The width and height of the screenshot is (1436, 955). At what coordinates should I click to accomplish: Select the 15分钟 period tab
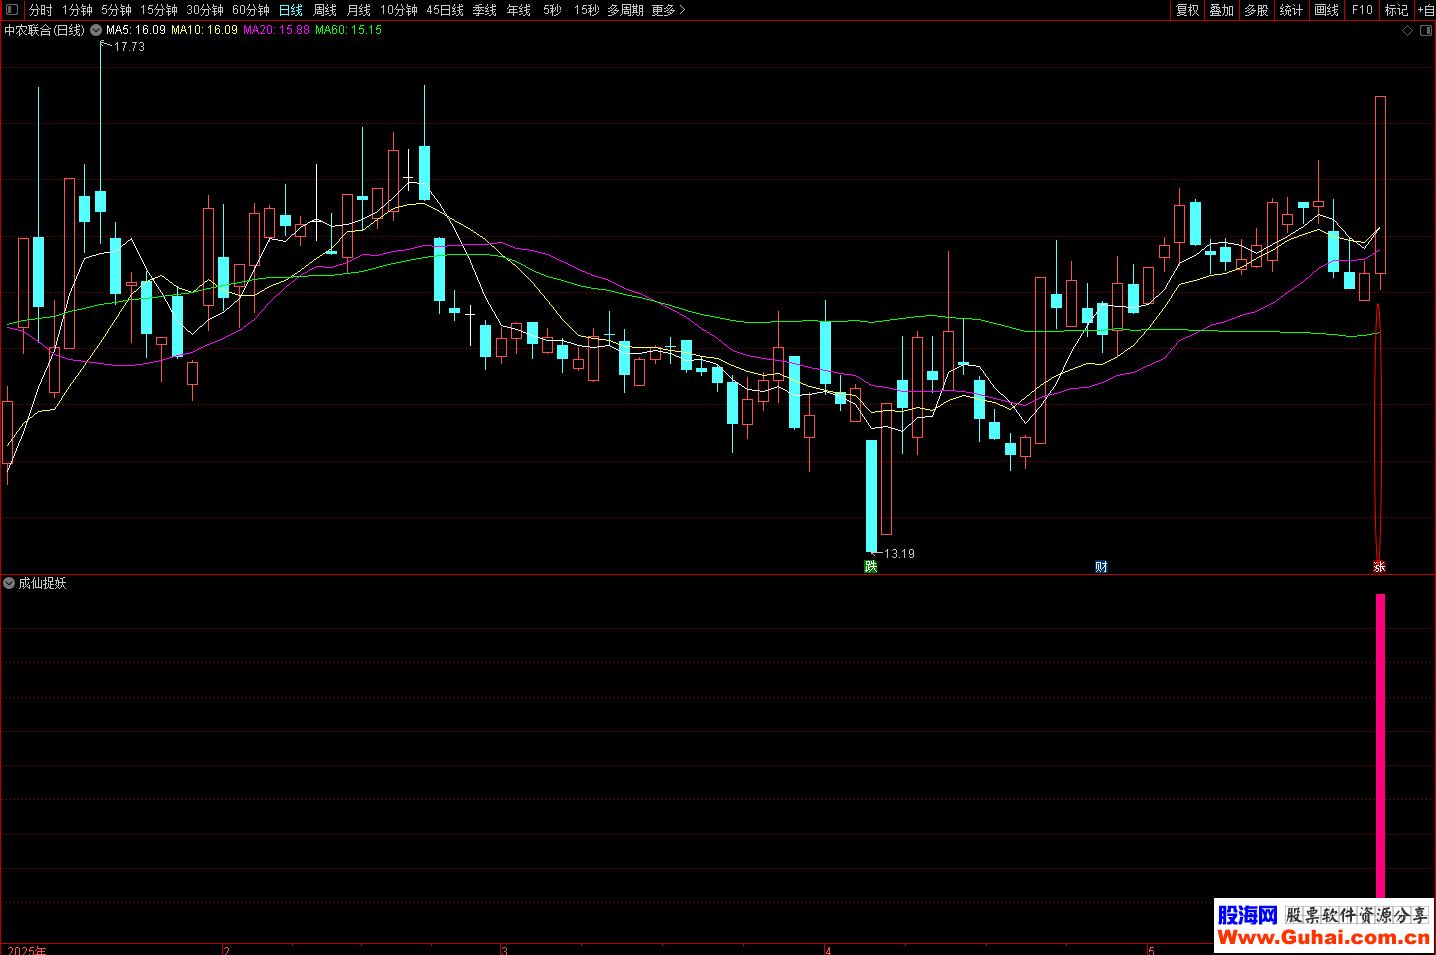tap(159, 10)
